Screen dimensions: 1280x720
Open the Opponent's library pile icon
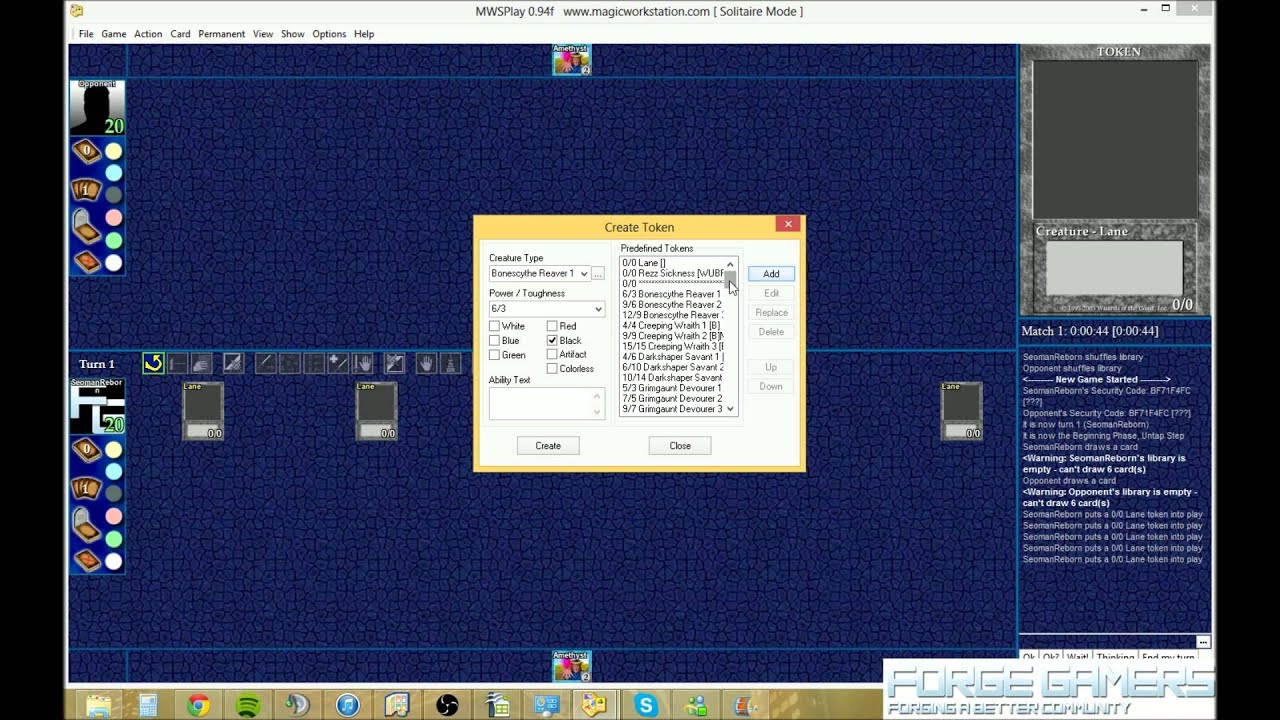[x=86, y=152]
